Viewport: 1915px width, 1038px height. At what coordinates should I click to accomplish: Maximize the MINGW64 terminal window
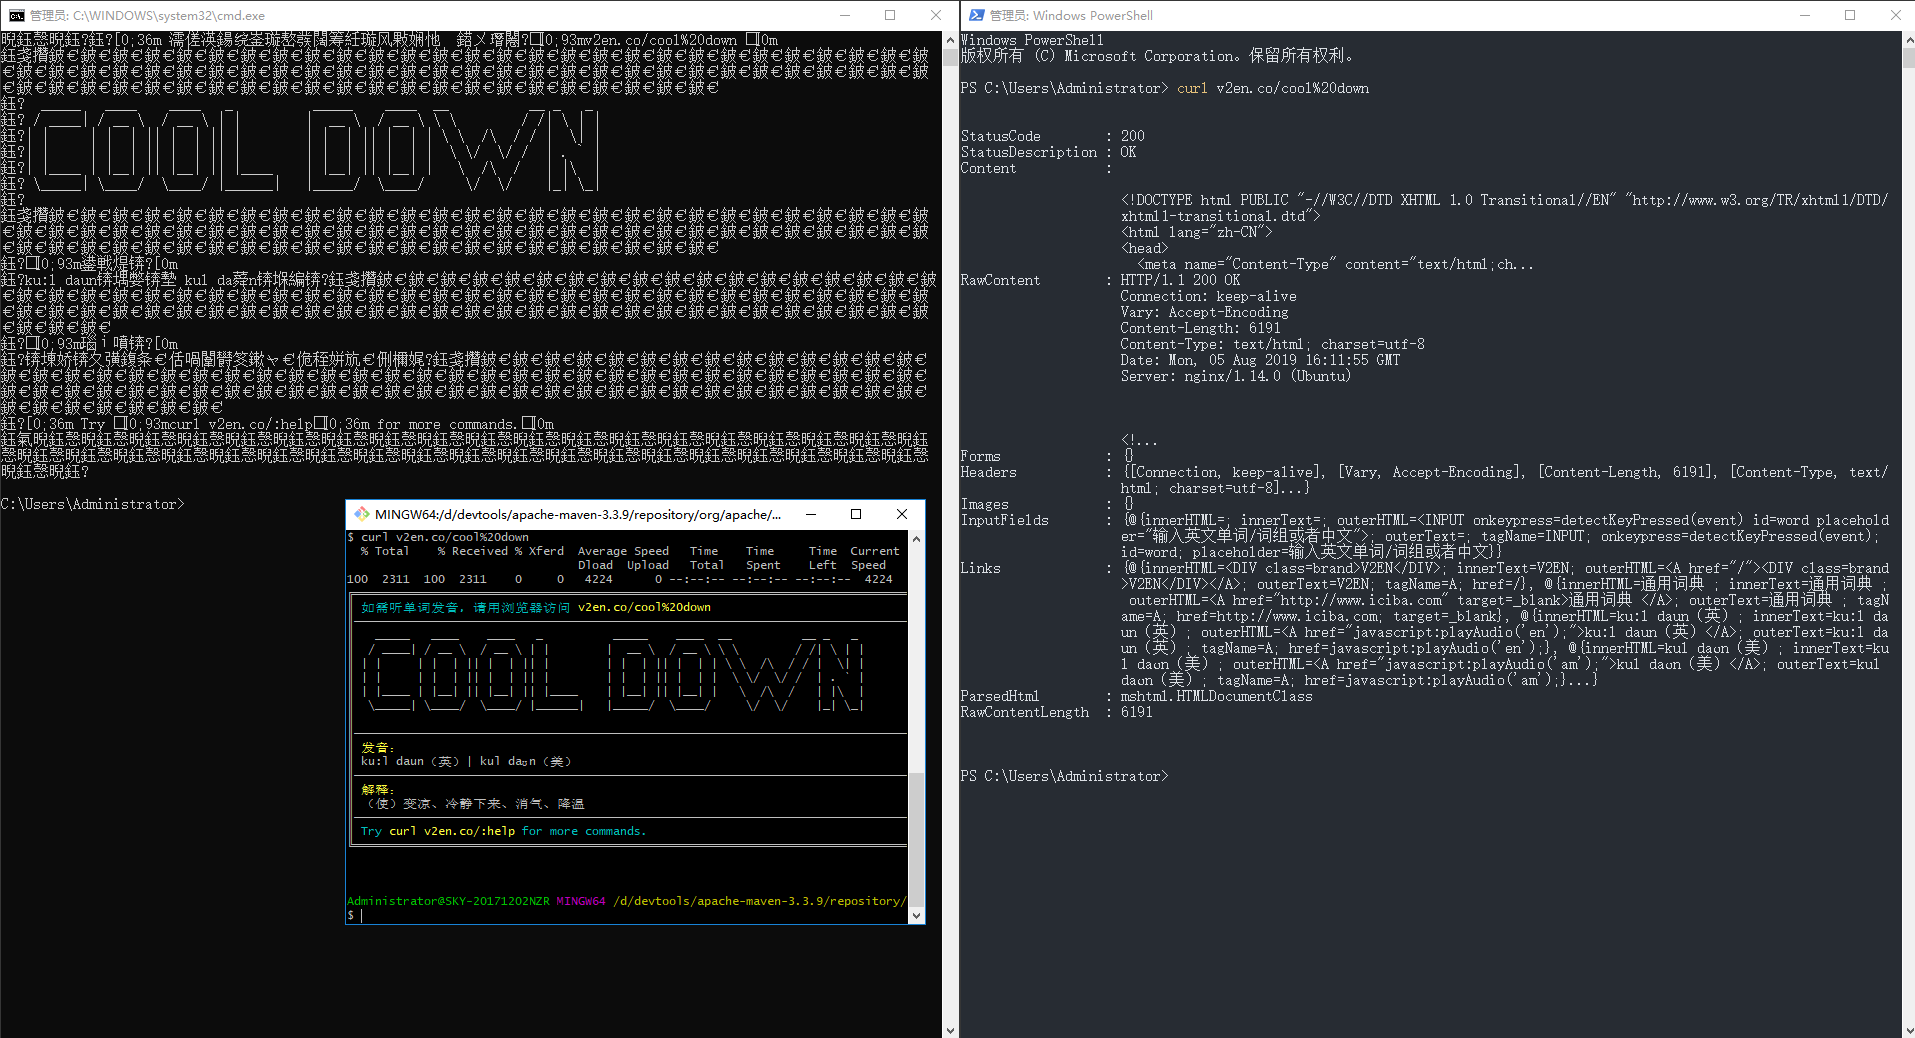(856, 514)
